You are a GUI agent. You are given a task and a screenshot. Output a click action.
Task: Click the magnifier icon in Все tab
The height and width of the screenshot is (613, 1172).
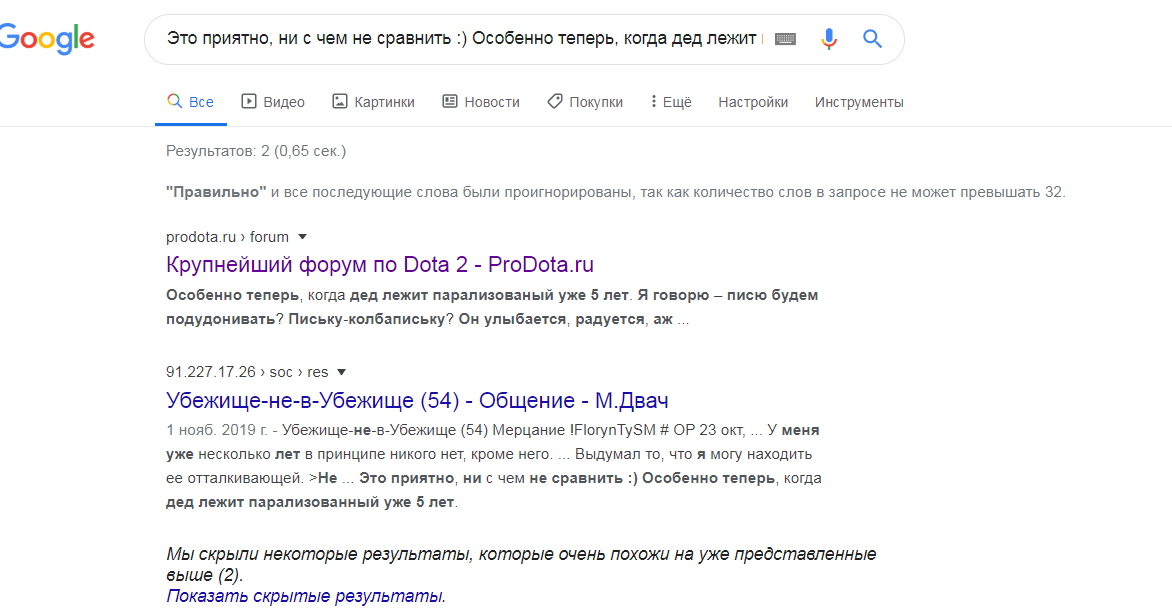pos(174,101)
